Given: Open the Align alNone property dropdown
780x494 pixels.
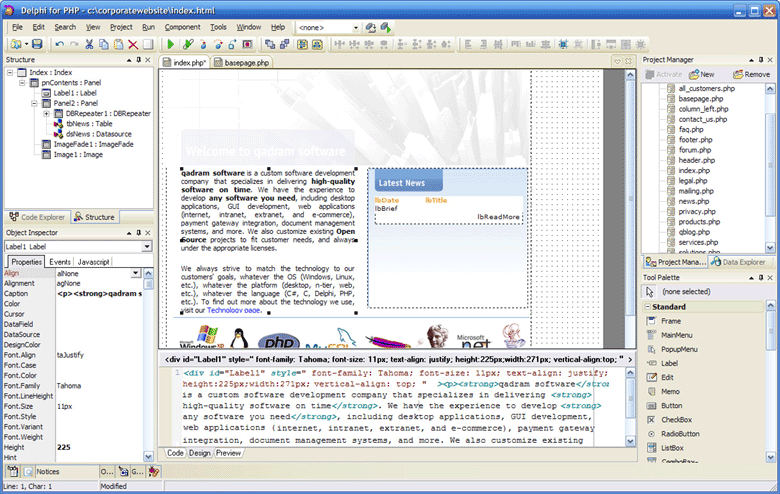Looking at the screenshot, I should pyautogui.click(x=135, y=273).
